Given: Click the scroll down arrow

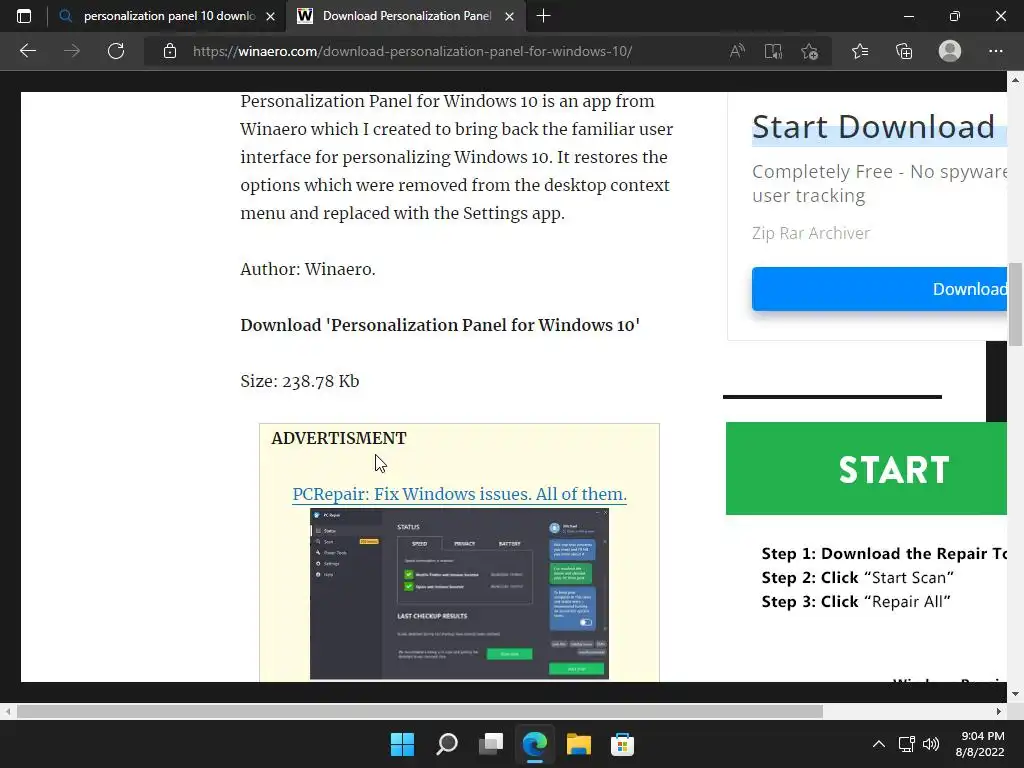Looking at the screenshot, I should coord(1015,694).
